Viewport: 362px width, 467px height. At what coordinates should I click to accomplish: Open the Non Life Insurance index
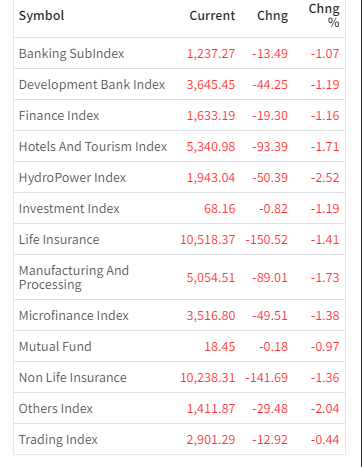73,378
